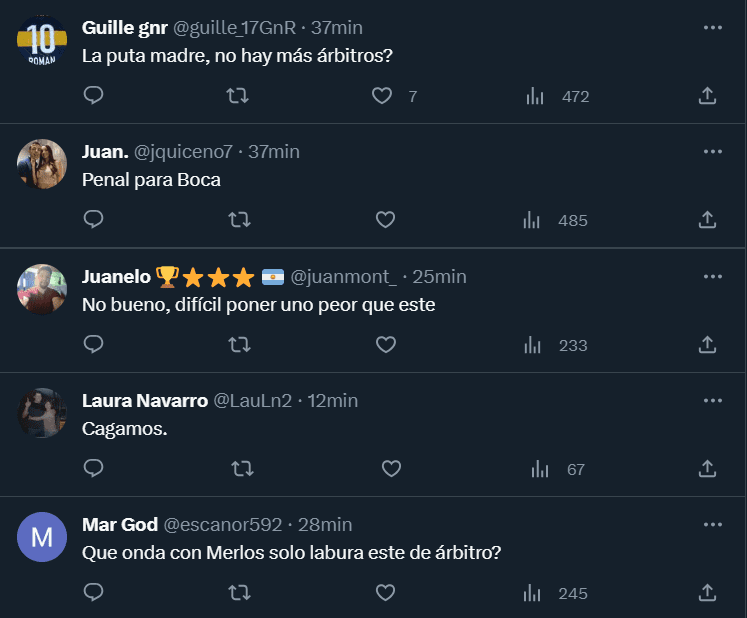Like Guille gnr's tweet with 7 likes
This screenshot has width=747, height=618.
coord(381,96)
